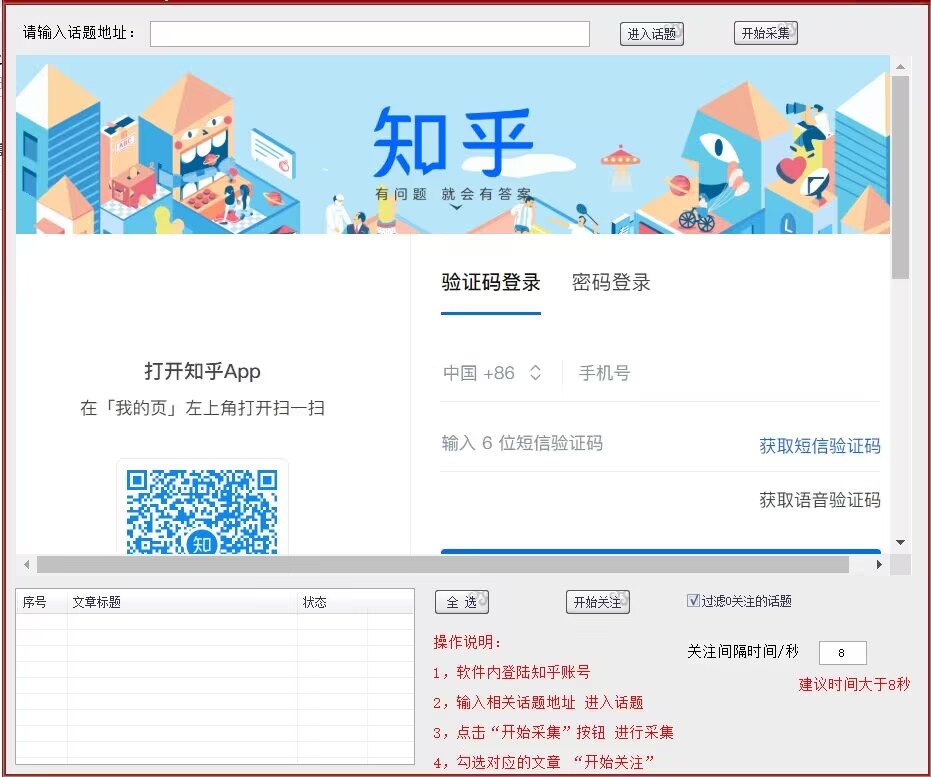Image resolution: width=931 pixels, height=777 pixels.
Task: Click the 全选 button
Action: [x=461, y=602]
